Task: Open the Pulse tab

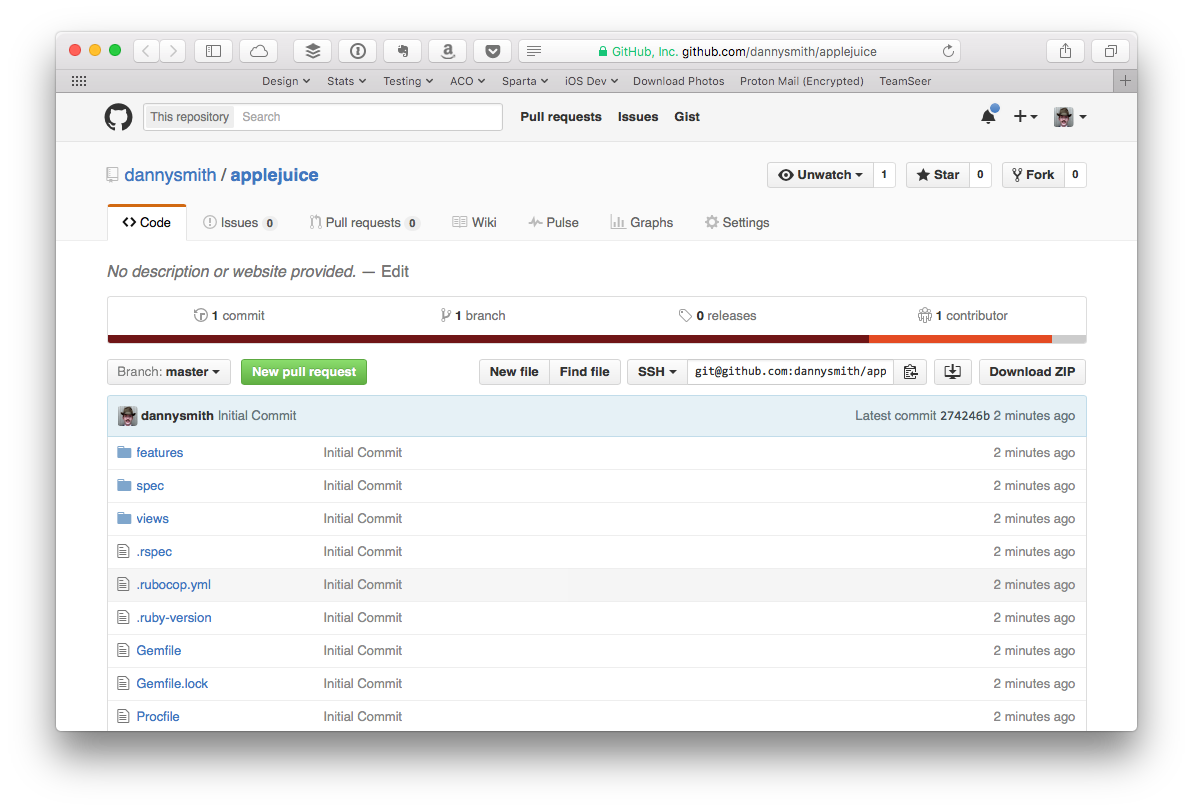Action: coord(554,223)
